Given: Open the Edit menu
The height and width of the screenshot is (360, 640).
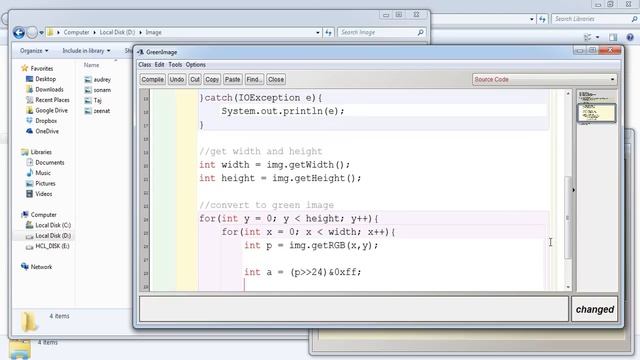Looking at the screenshot, I should point(159,64).
